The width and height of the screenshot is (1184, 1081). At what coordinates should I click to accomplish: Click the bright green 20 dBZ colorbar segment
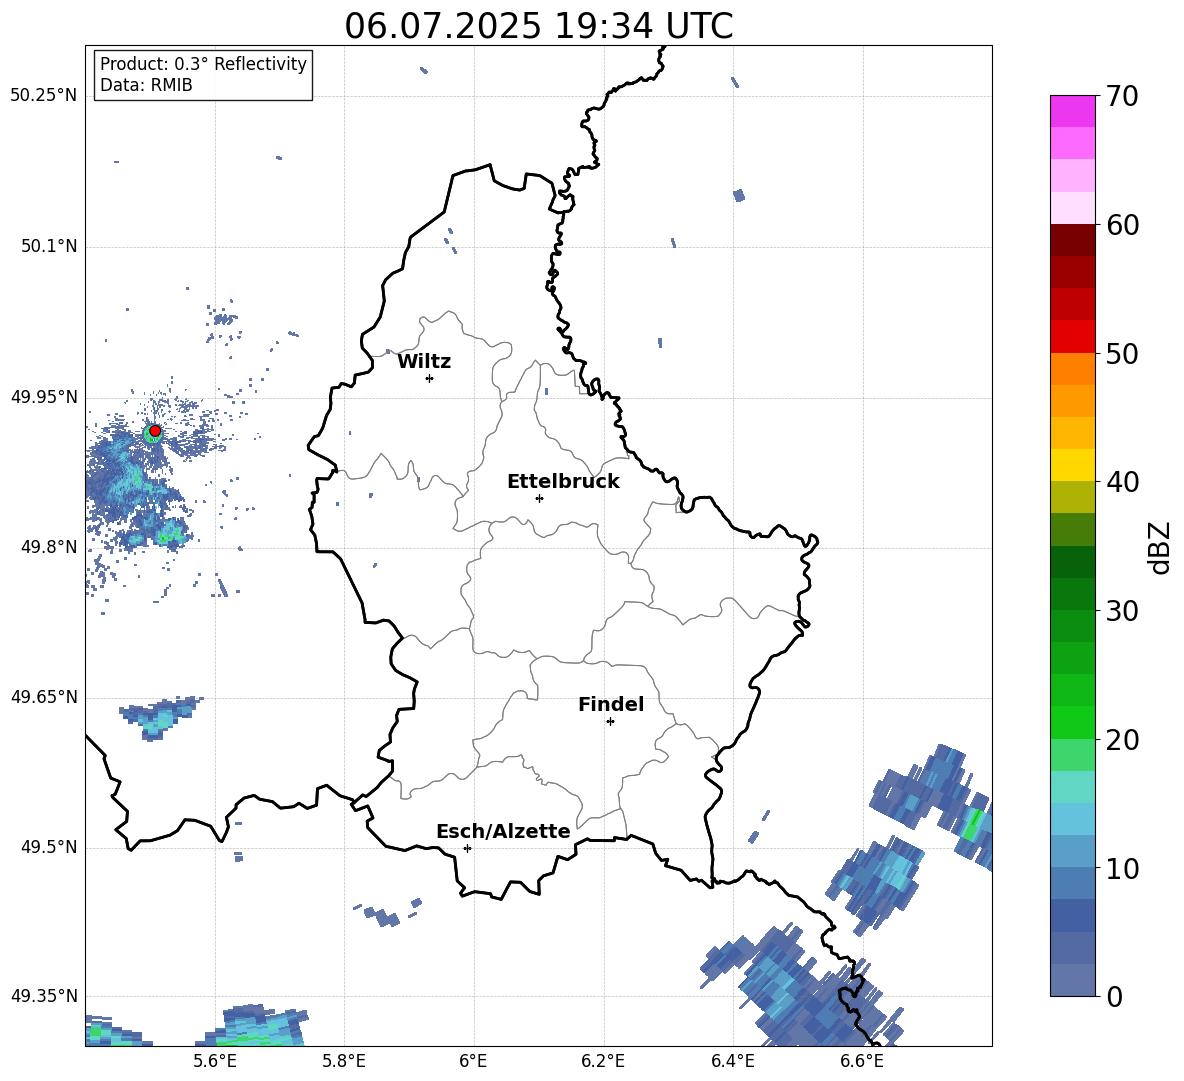coord(1072,722)
